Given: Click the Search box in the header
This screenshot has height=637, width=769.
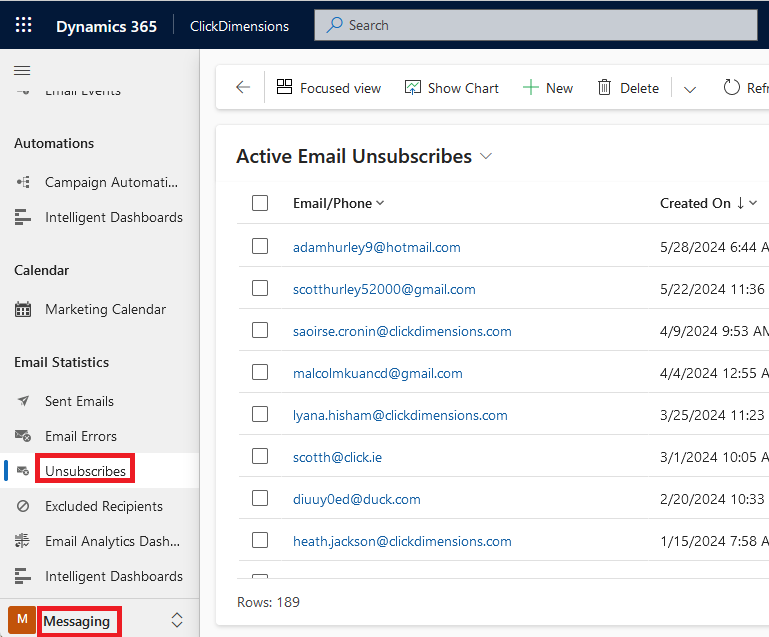Looking at the screenshot, I should 535,25.
